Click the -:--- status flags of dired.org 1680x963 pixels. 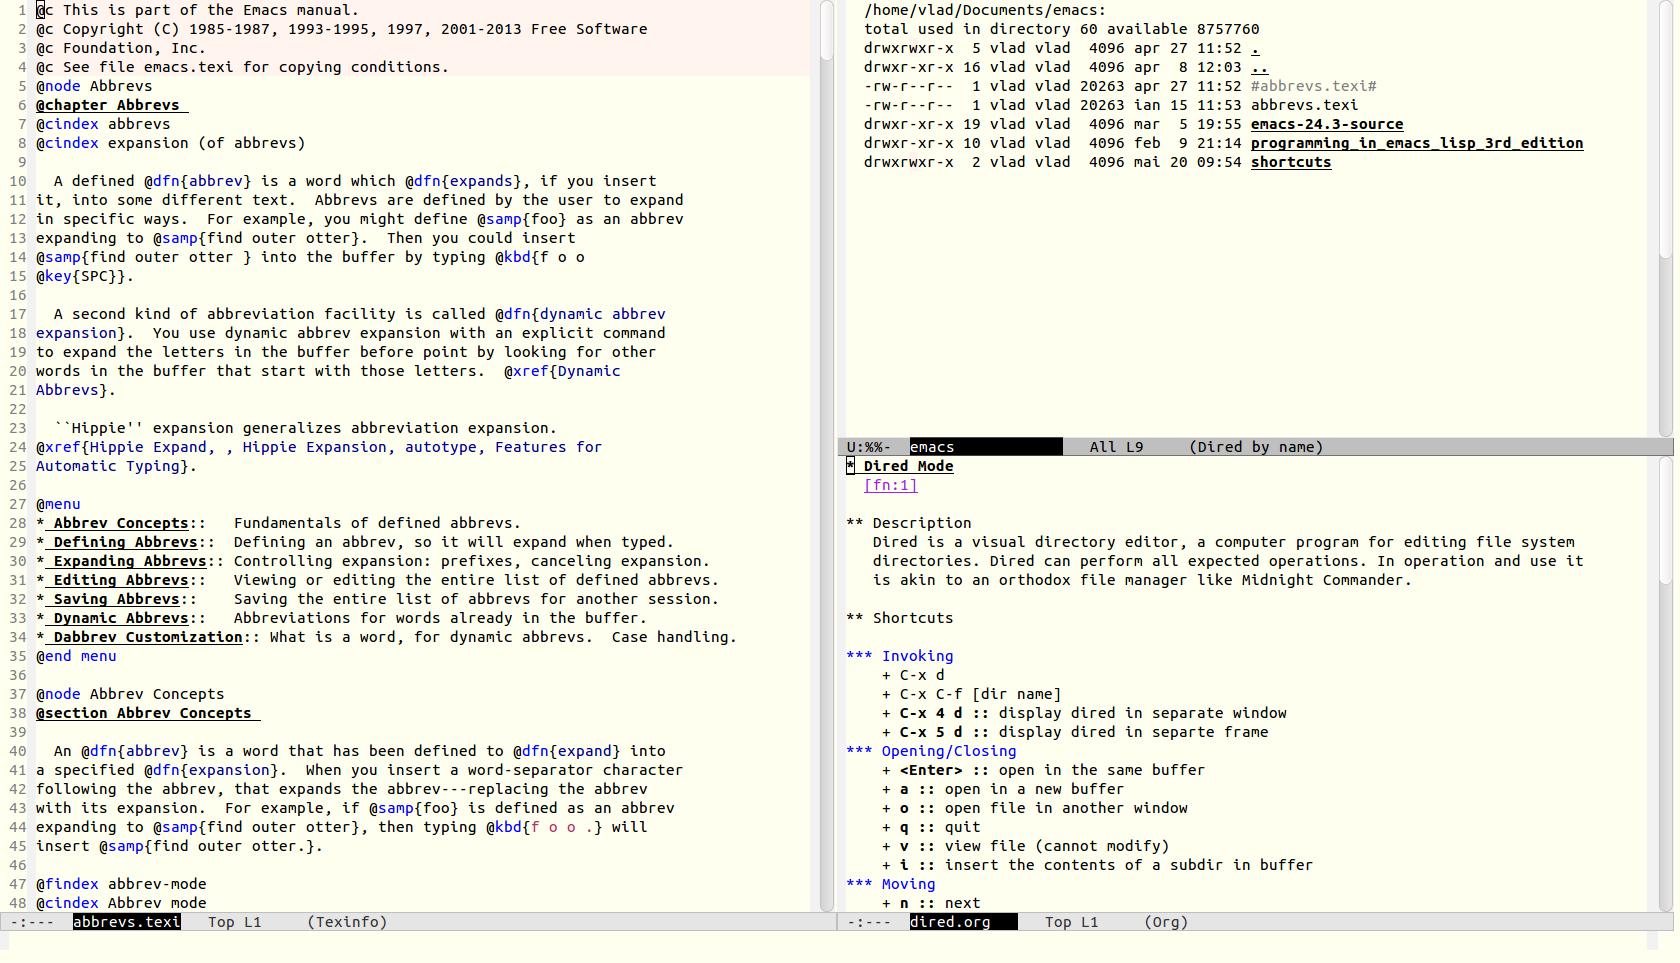coord(869,922)
